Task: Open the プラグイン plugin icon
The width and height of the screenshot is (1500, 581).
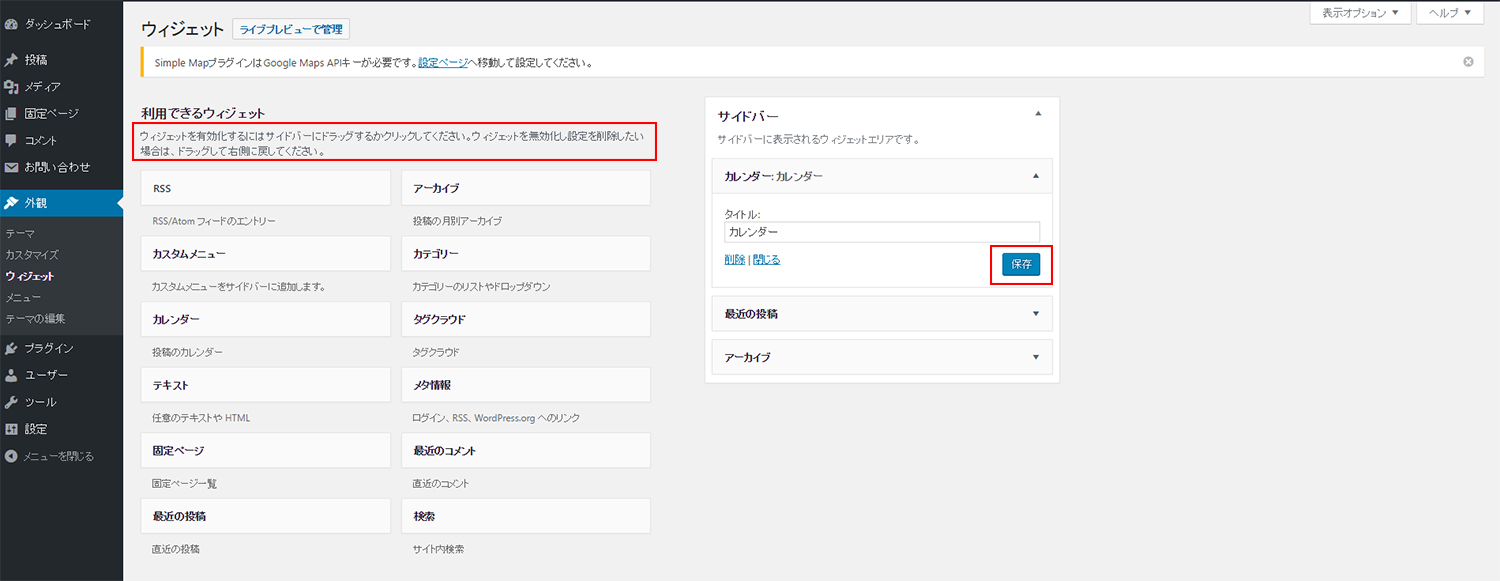Action: (14, 348)
